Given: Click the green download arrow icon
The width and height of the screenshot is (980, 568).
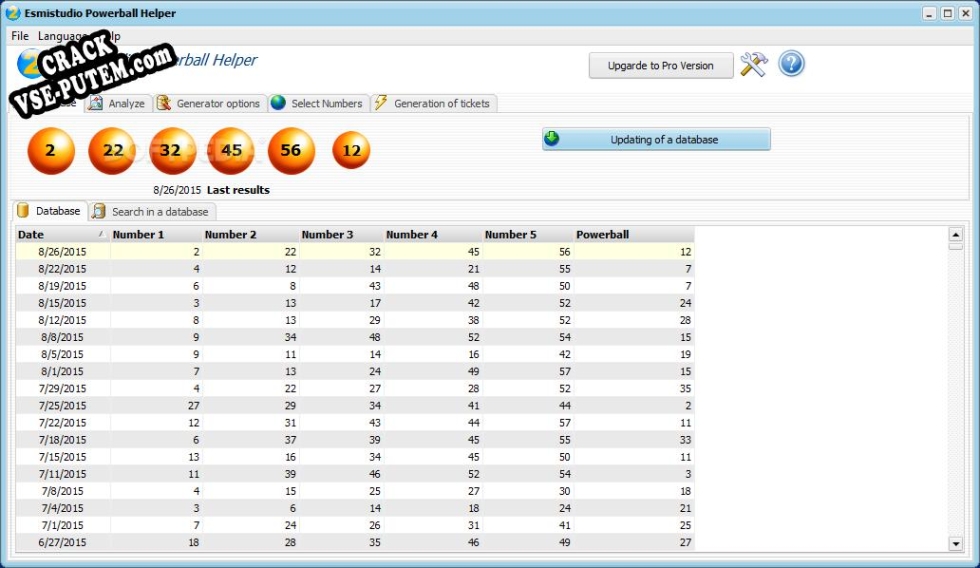Looking at the screenshot, I should (552, 138).
